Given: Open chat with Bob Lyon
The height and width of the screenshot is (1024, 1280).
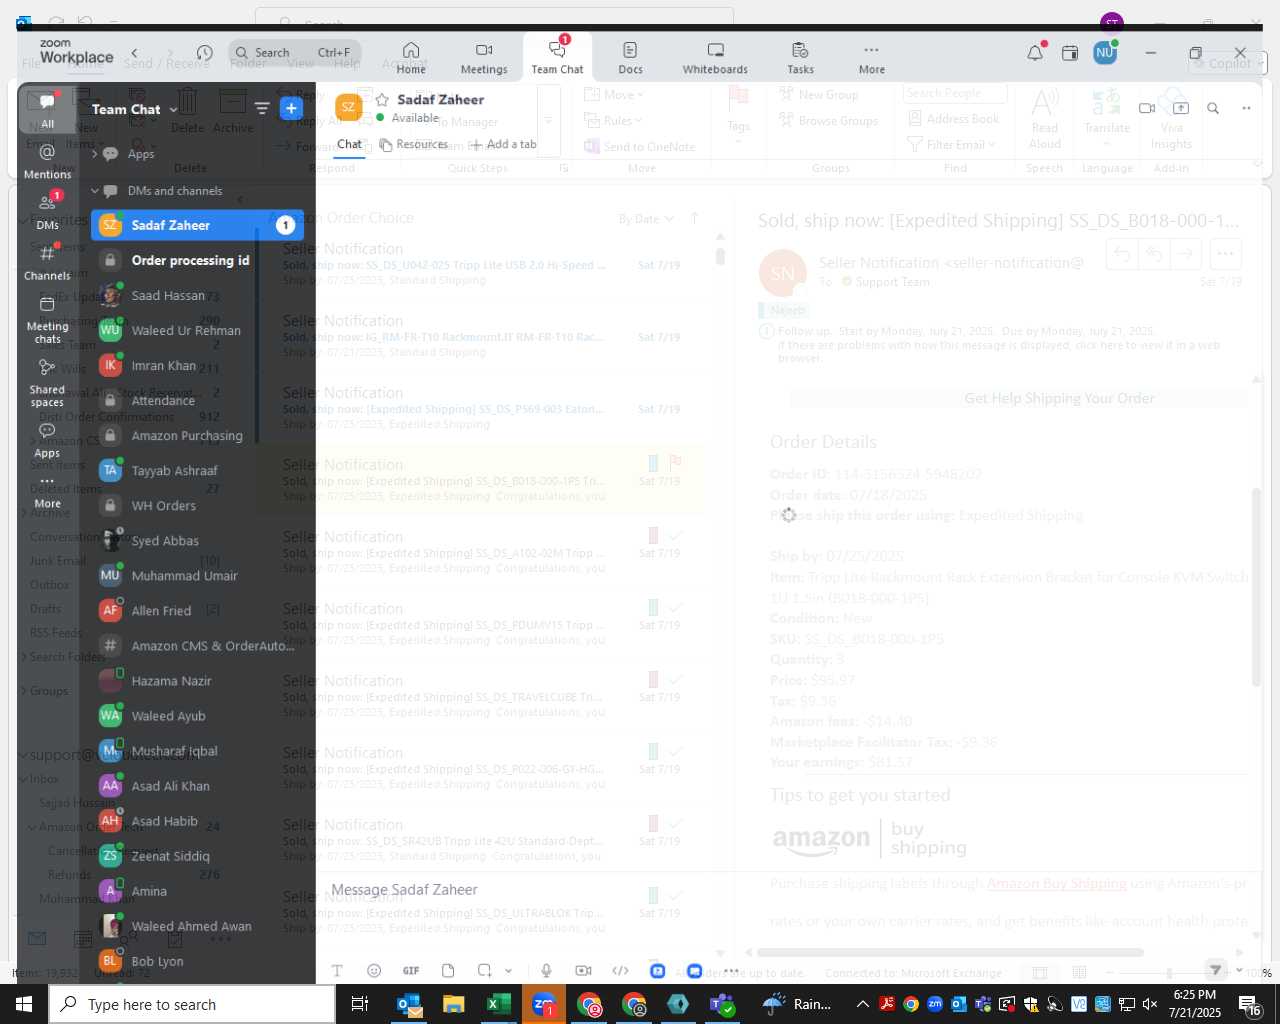Looking at the screenshot, I should (197, 961).
